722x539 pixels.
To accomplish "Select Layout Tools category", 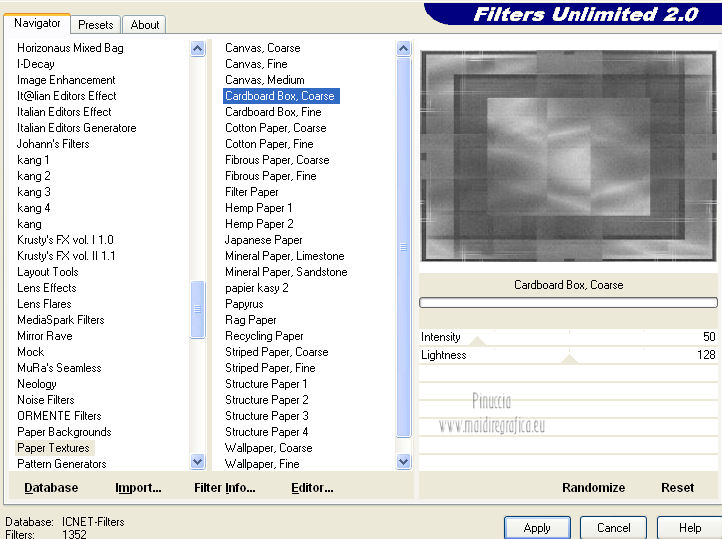I will 47,272.
